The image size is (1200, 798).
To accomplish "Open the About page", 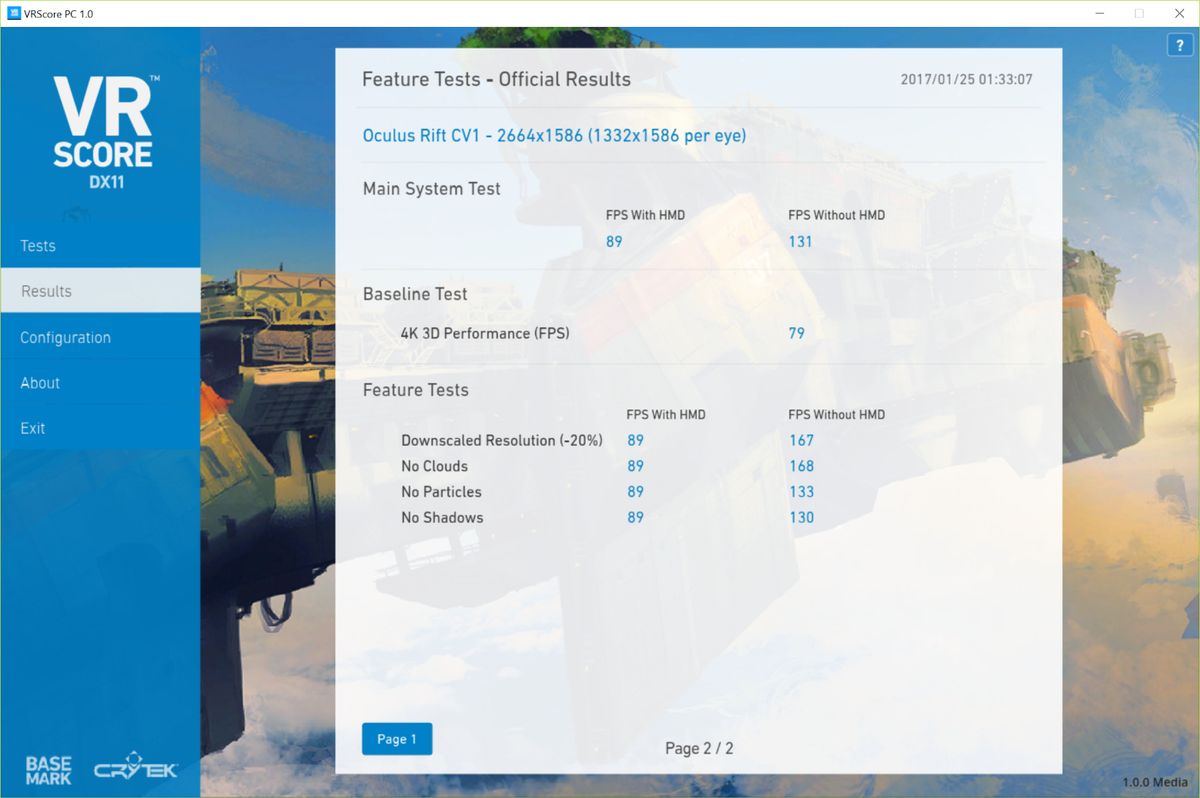I will click(100, 383).
